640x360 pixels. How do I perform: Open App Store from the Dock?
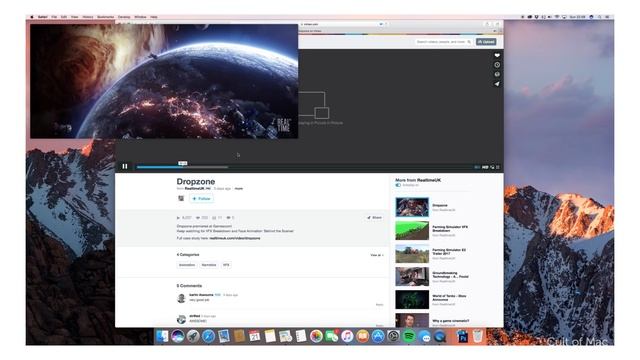pyautogui.click(x=378, y=336)
